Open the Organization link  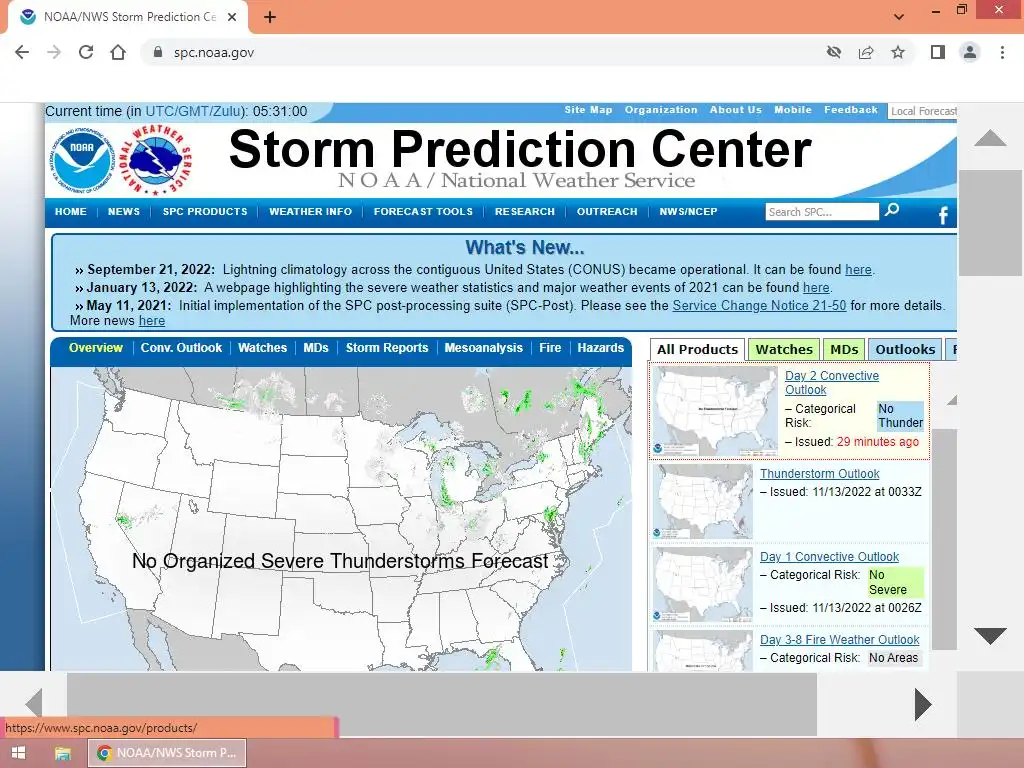[661, 110]
